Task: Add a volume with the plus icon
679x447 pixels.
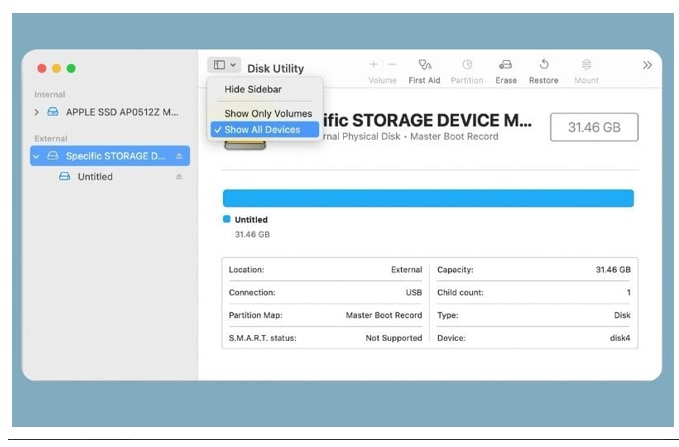Action: [374, 65]
